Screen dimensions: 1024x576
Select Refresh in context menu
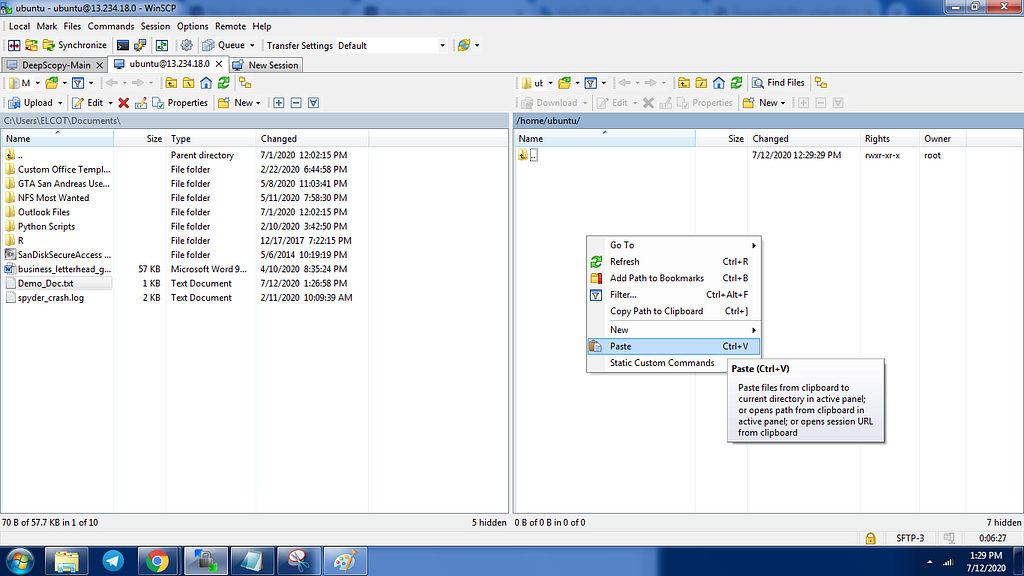click(x=674, y=261)
